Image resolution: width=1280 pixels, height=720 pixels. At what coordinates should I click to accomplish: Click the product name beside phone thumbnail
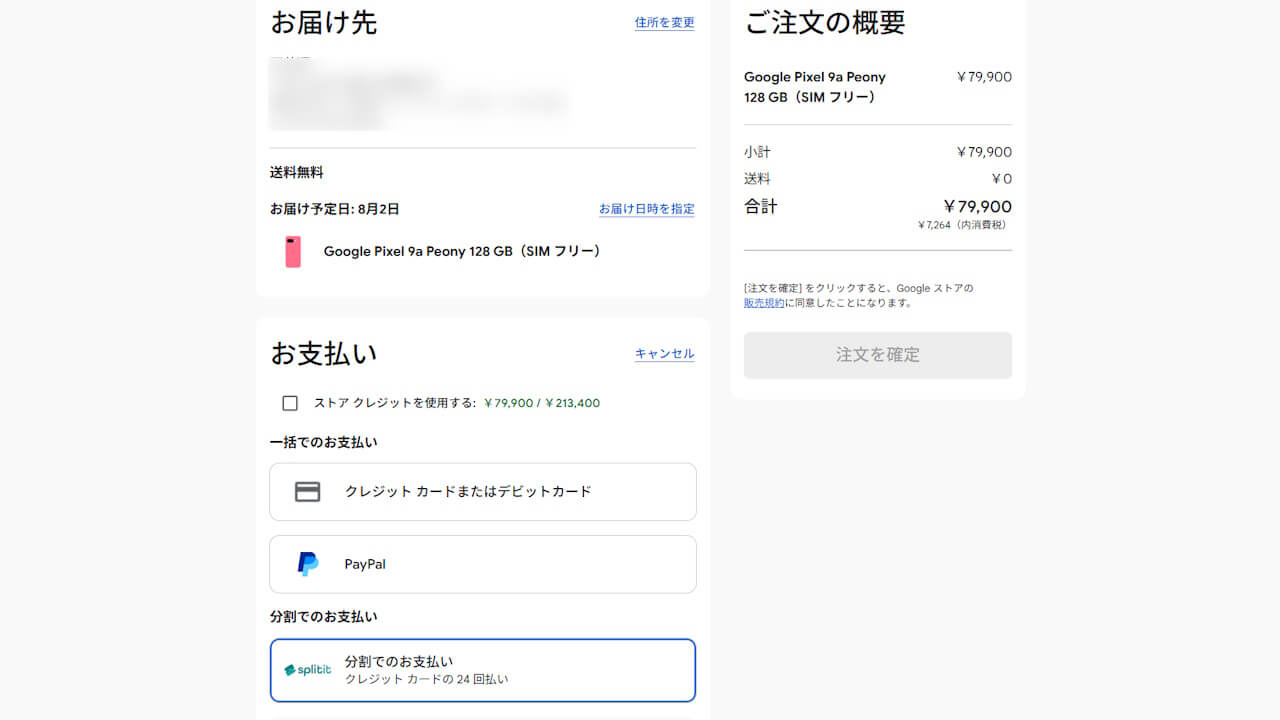pyautogui.click(x=464, y=251)
